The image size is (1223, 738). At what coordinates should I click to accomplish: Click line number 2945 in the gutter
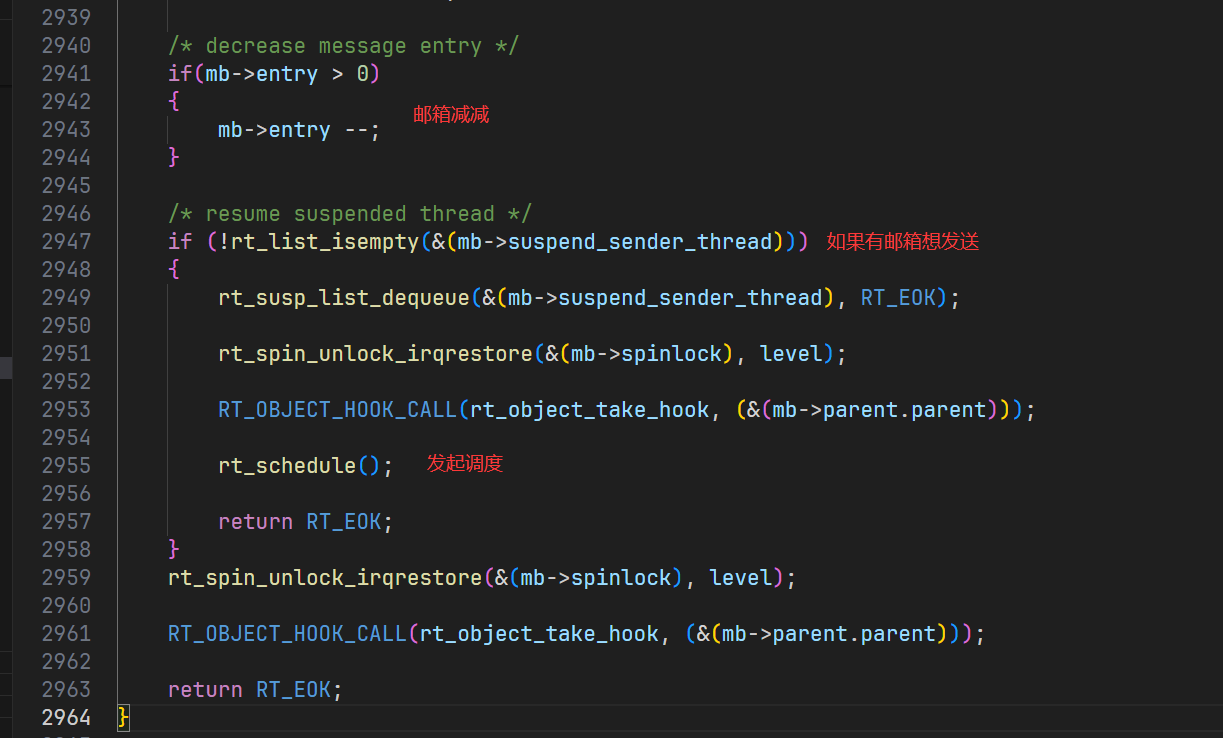coord(66,186)
